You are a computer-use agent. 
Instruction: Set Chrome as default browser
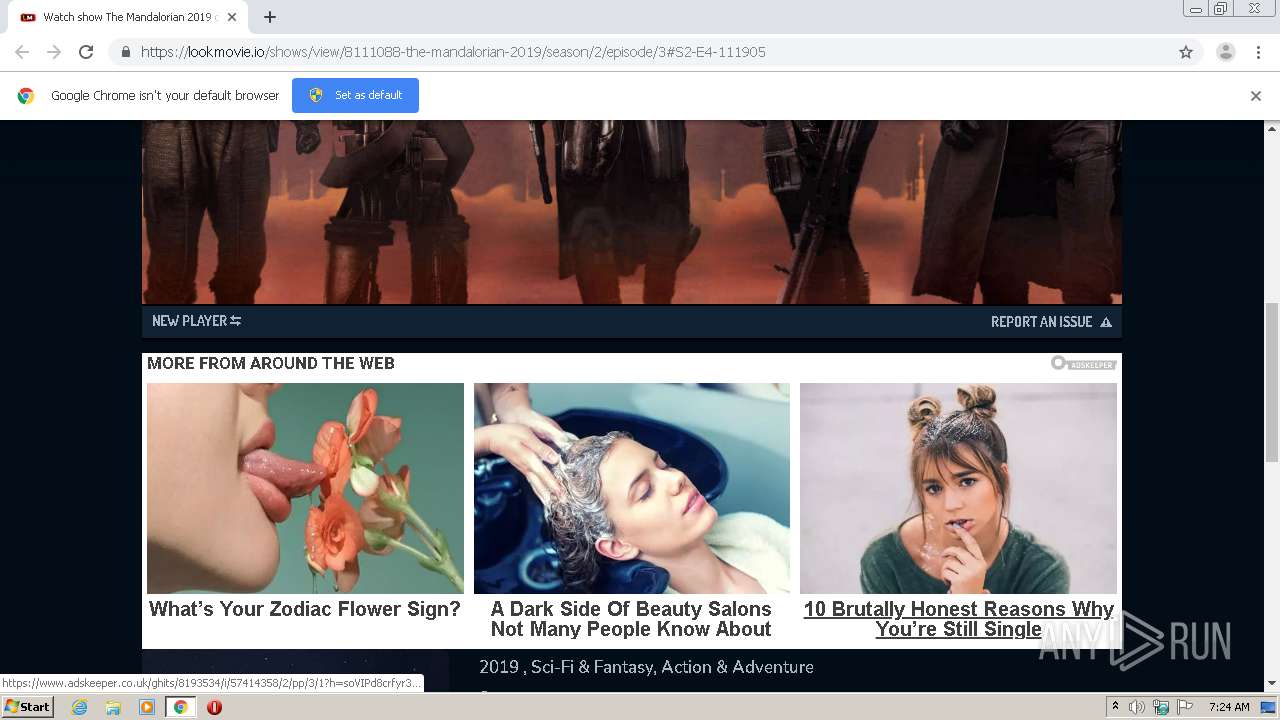click(x=355, y=95)
